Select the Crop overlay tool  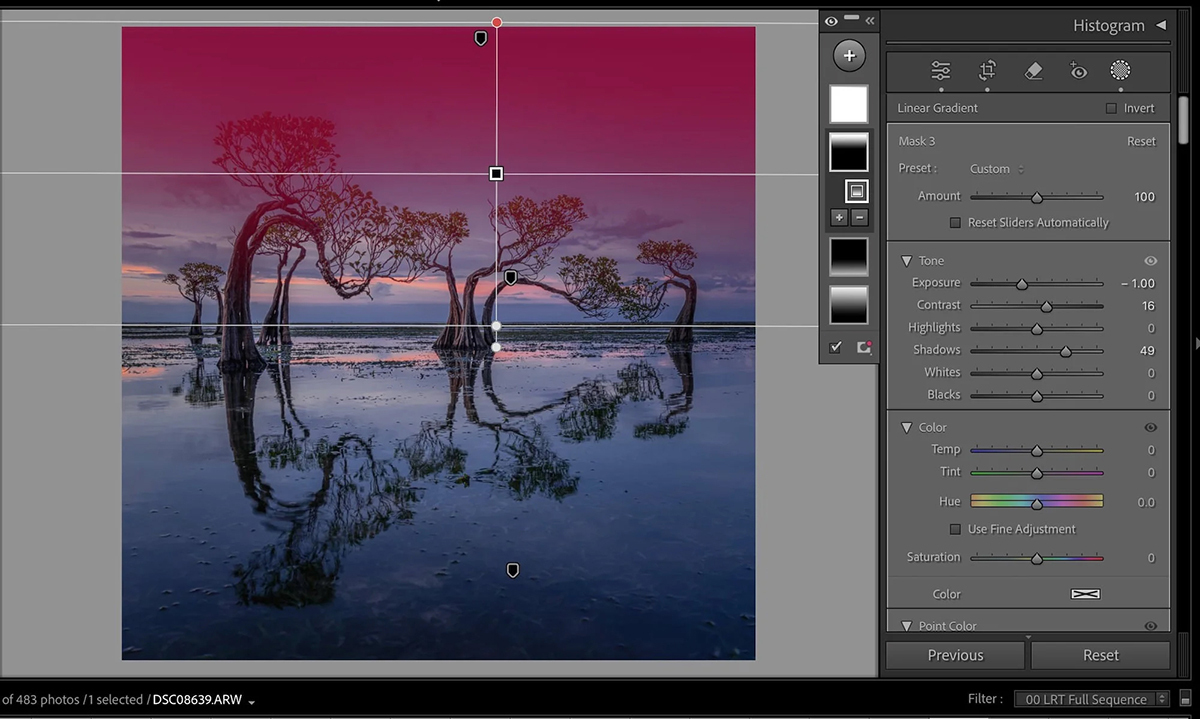[987, 71]
